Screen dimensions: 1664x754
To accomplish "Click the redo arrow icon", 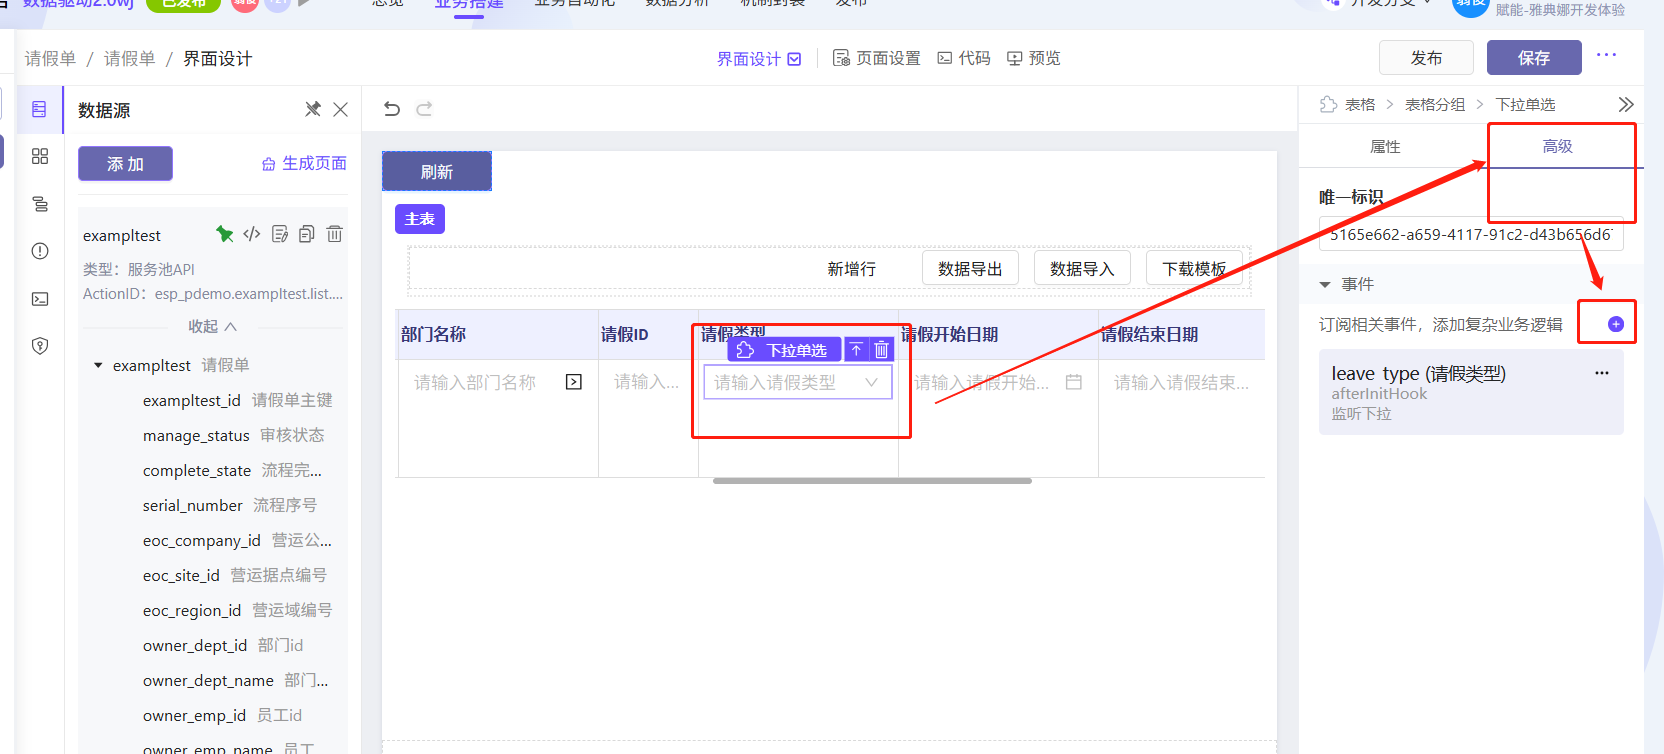I will (424, 109).
